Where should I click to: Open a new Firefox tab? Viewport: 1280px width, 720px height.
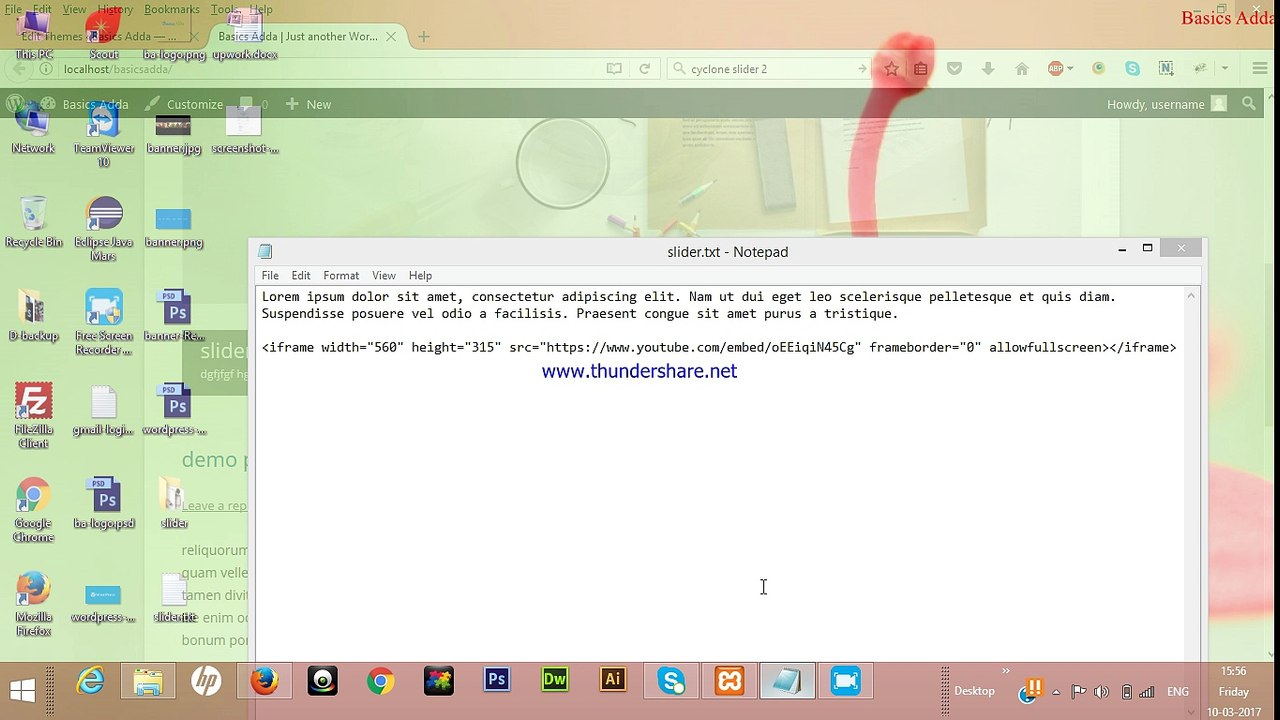pyautogui.click(x=424, y=37)
